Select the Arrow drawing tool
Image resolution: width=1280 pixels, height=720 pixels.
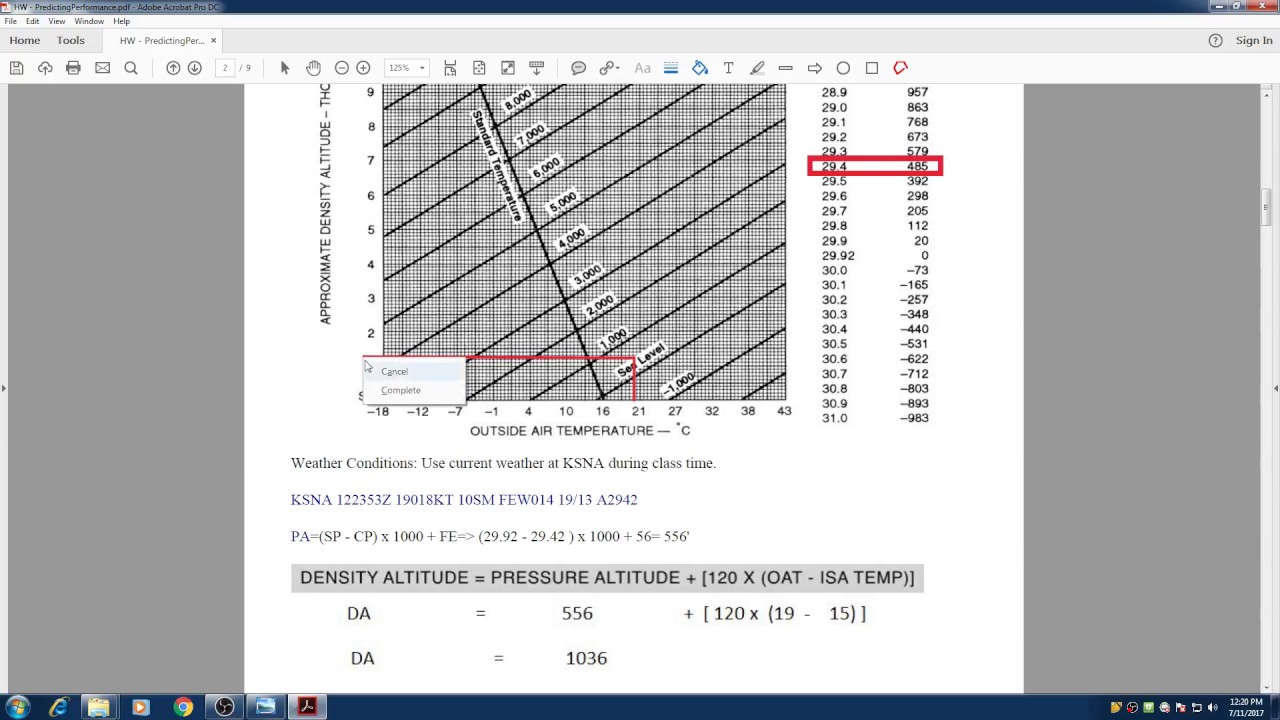pos(815,68)
